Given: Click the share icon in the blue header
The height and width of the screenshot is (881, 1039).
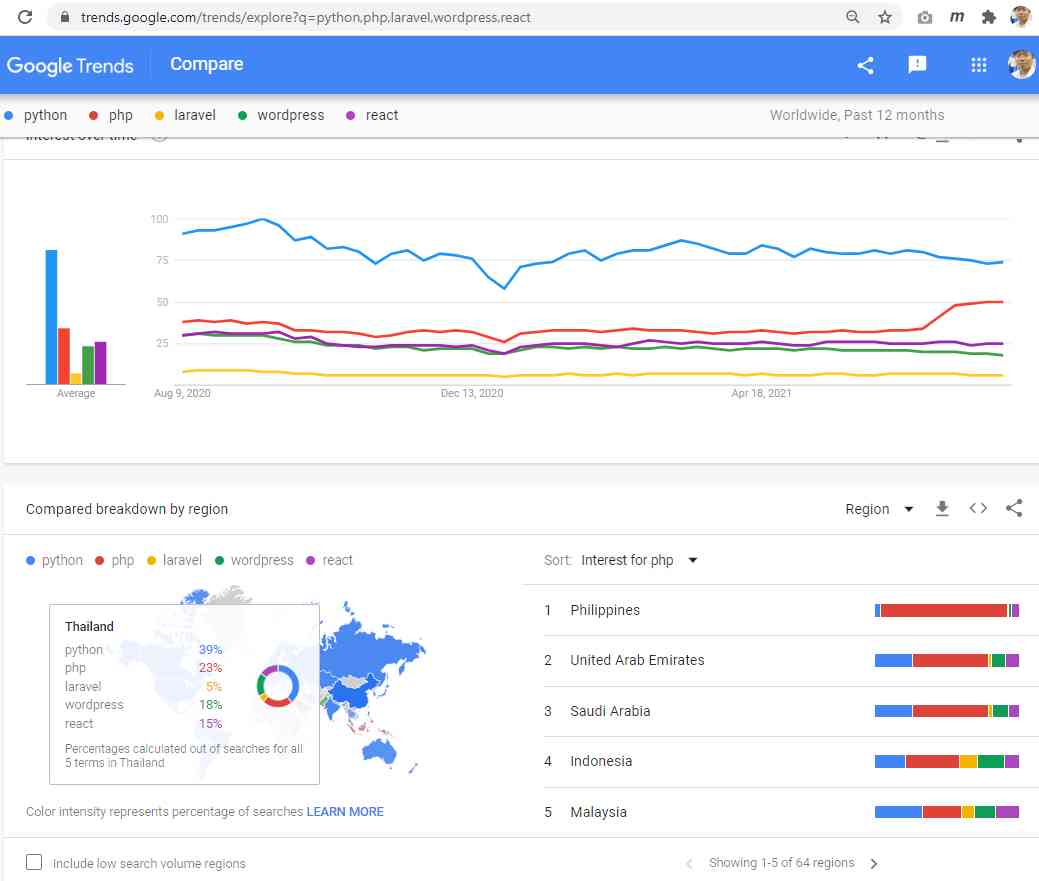Looking at the screenshot, I should coord(865,65).
